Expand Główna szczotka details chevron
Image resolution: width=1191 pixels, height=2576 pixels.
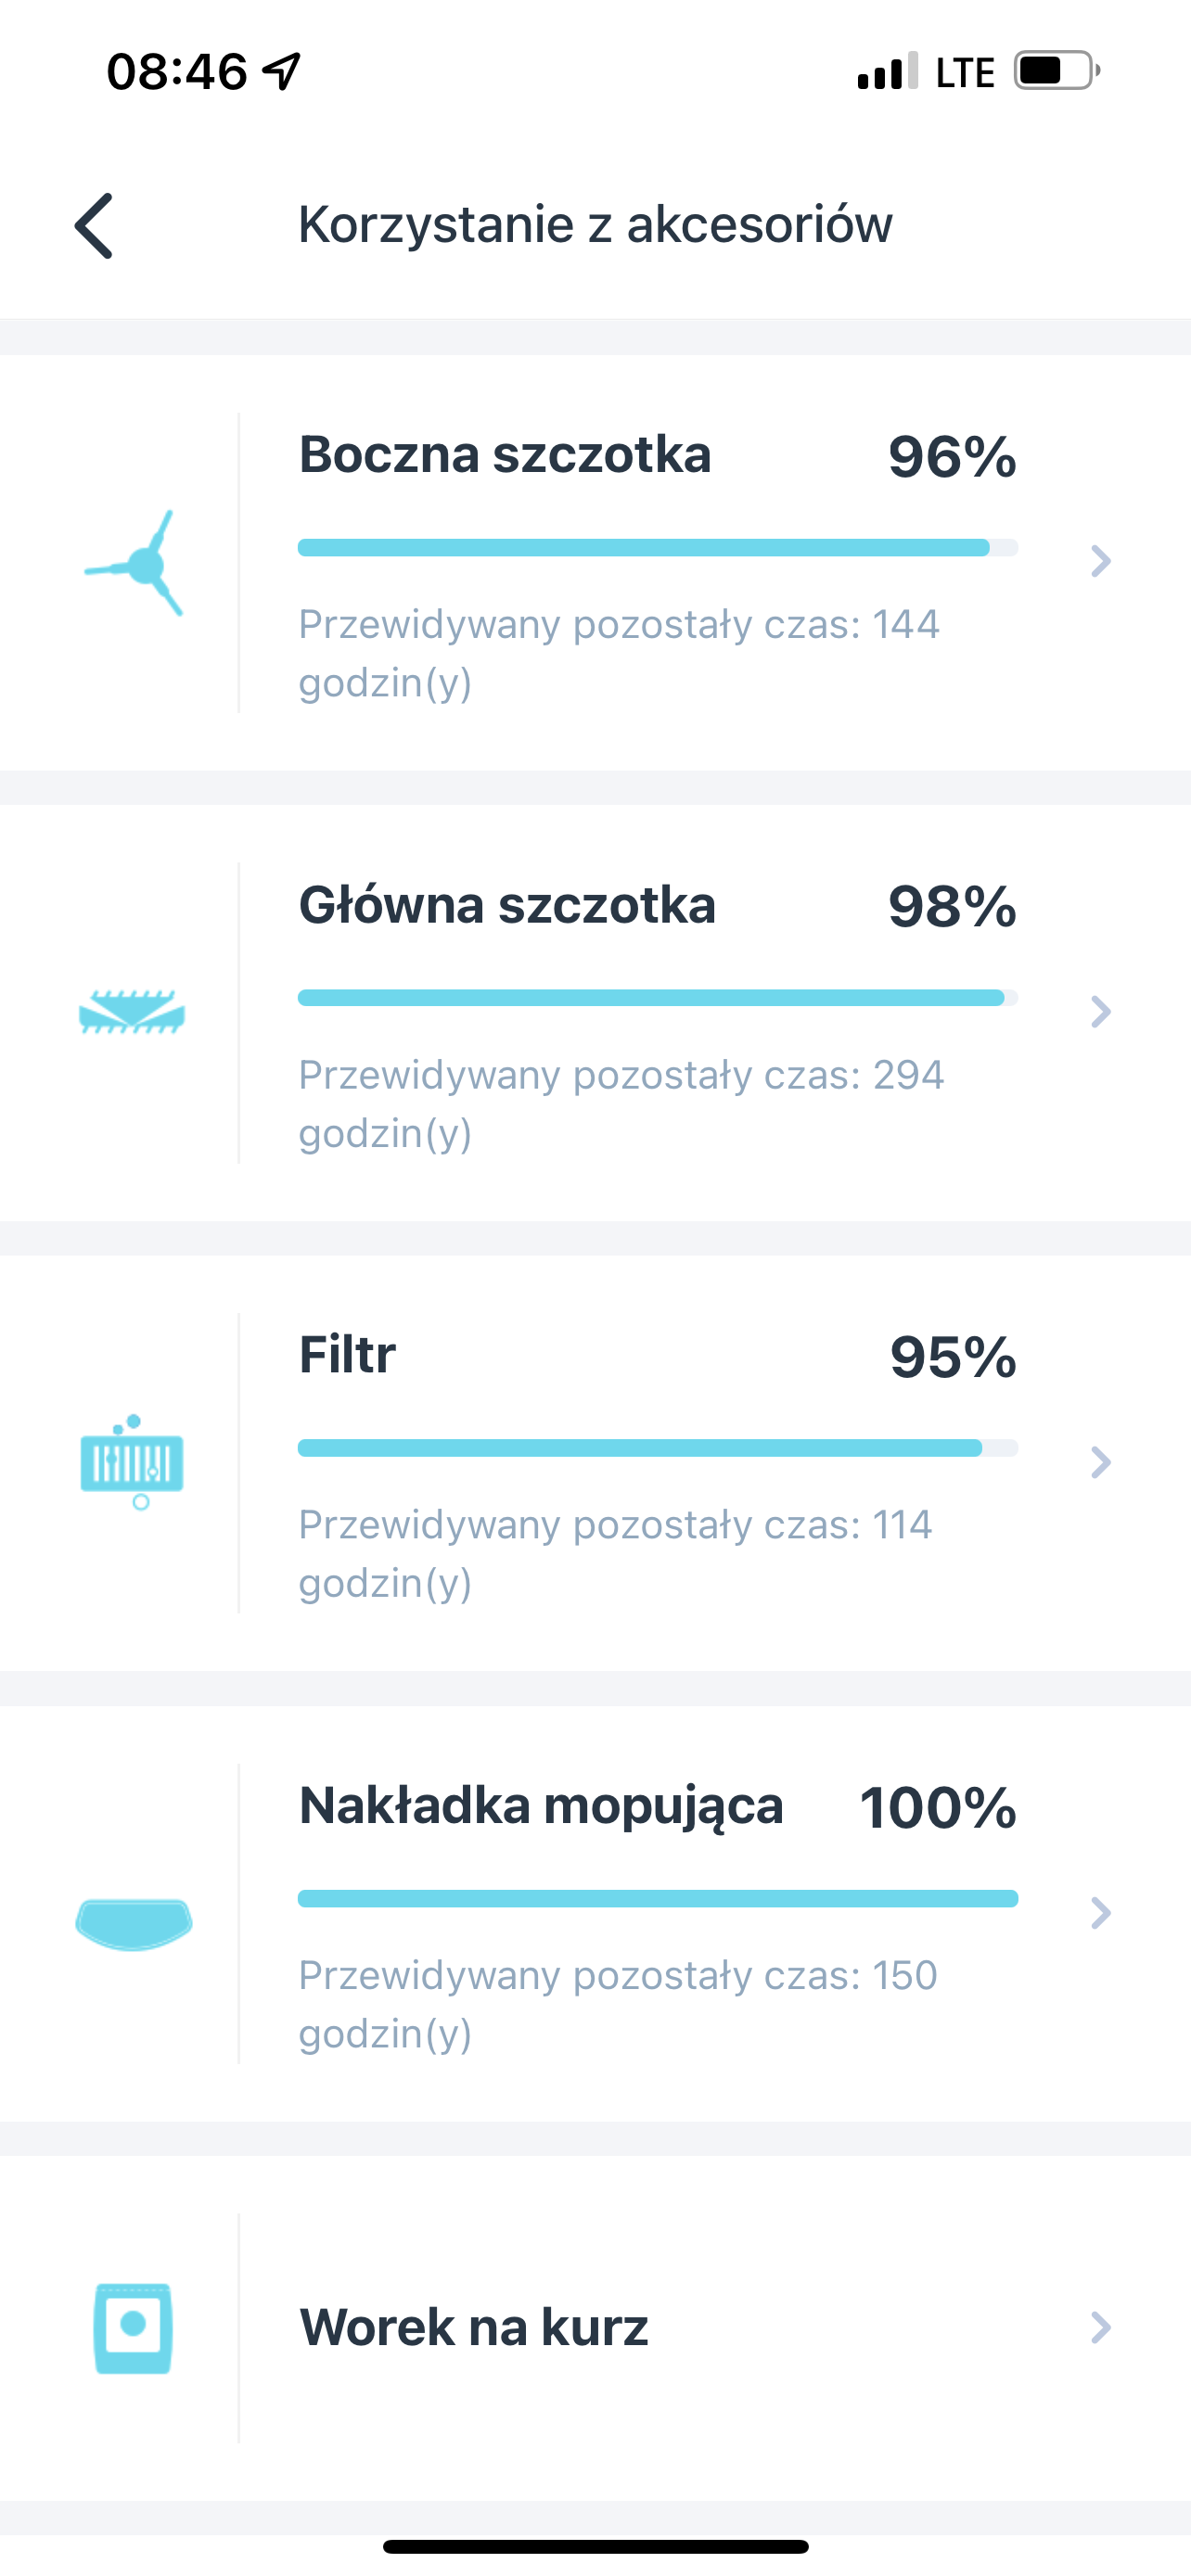pos(1100,1012)
